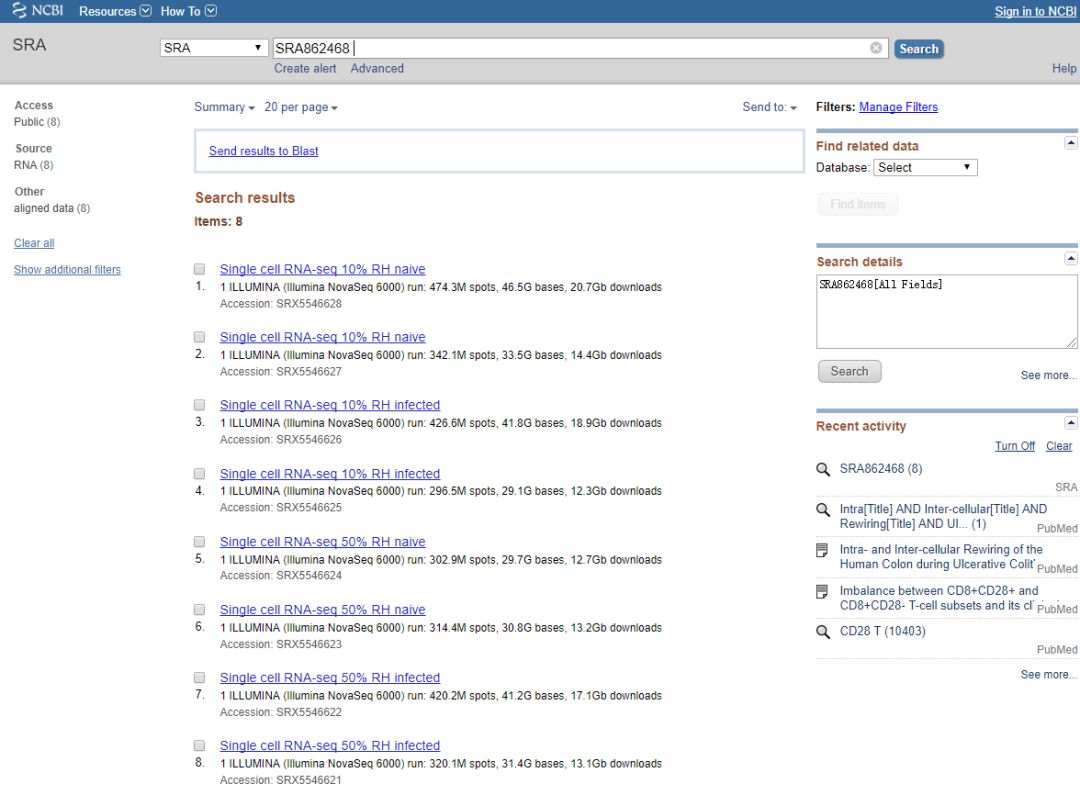Viewport: 1080px width, 795px height.
Task: Check result 8 with accession SRX5546621
Action: click(199, 745)
